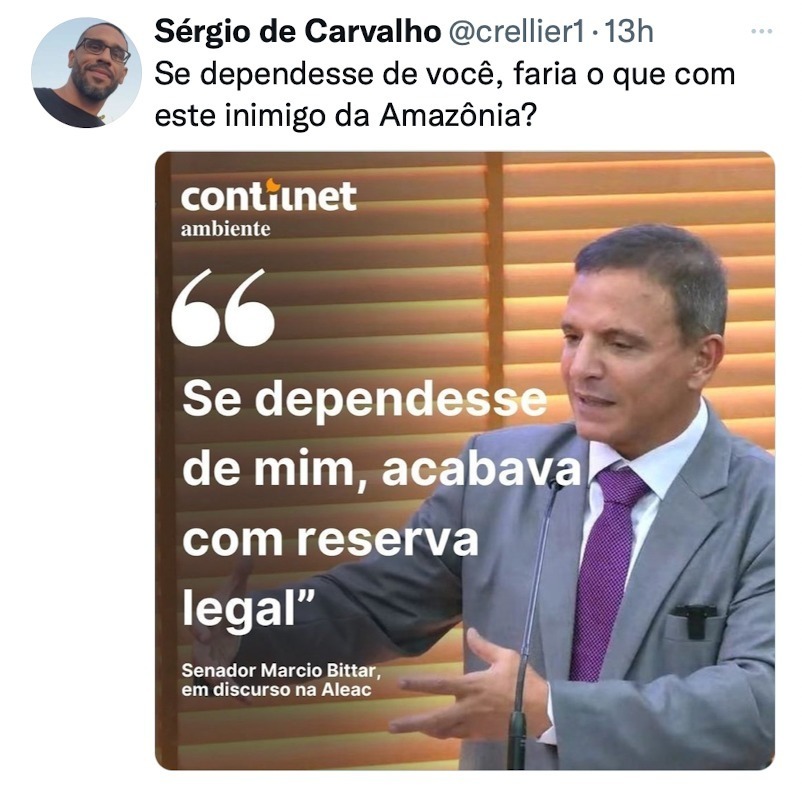Click the contilnet logo in the image
Viewport: 802px width, 790px height.
268,196
